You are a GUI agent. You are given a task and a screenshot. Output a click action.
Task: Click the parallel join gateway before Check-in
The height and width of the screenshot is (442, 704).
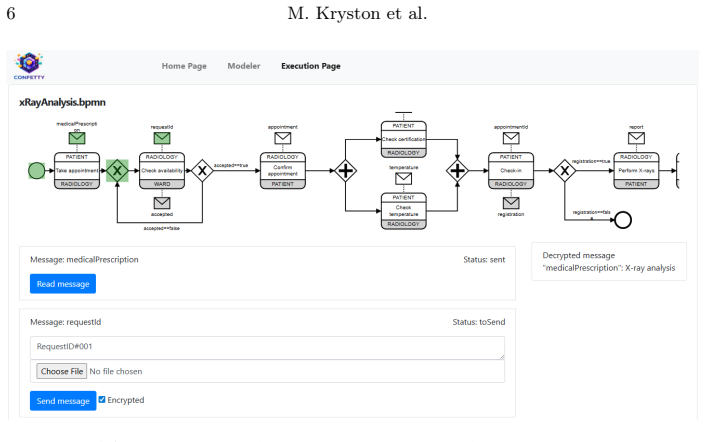457,171
